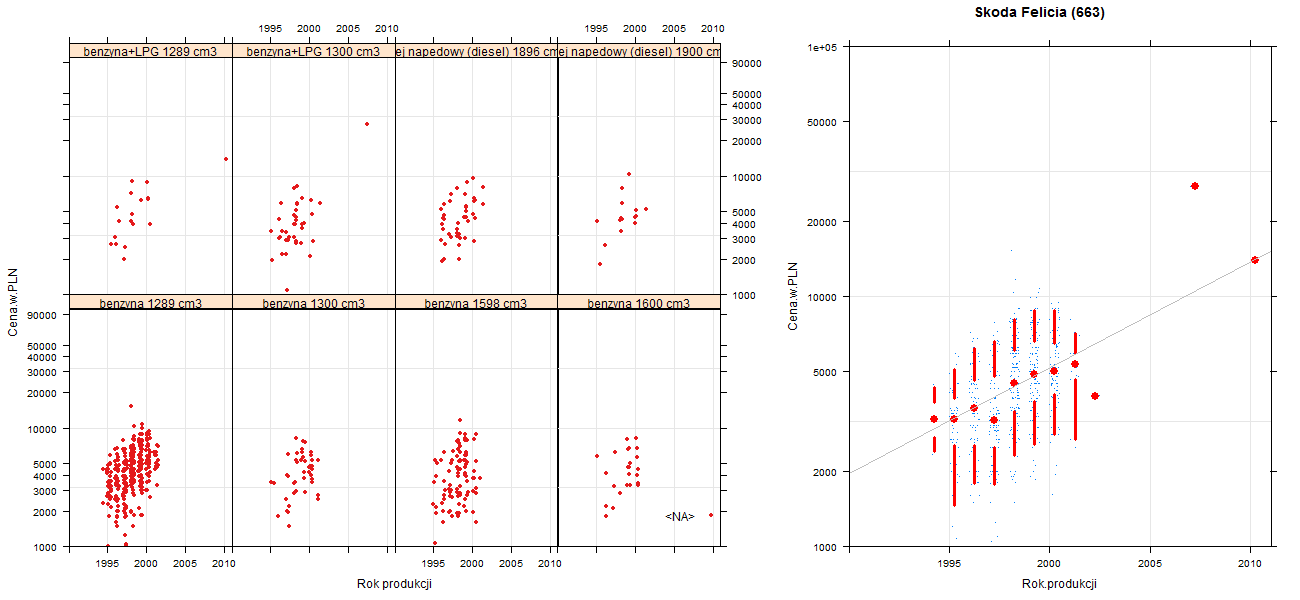
Task: Click the '20000' tick on the Skoda Felicia chart
Action: [x=823, y=221]
